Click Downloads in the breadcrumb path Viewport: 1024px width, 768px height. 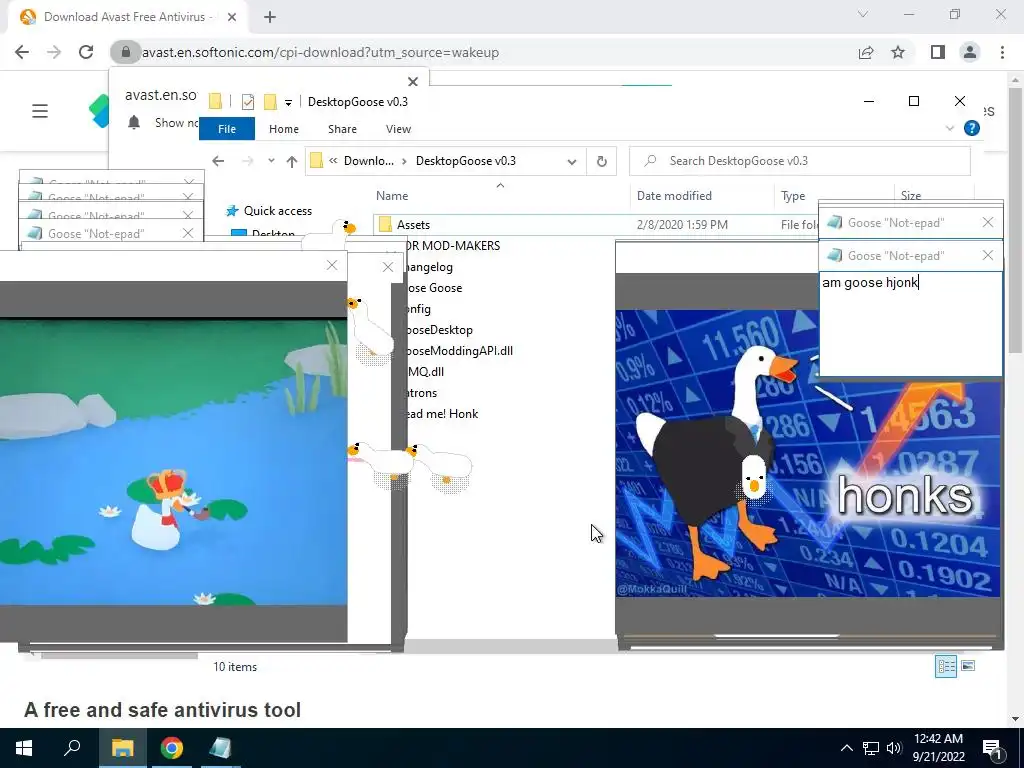click(x=368, y=161)
